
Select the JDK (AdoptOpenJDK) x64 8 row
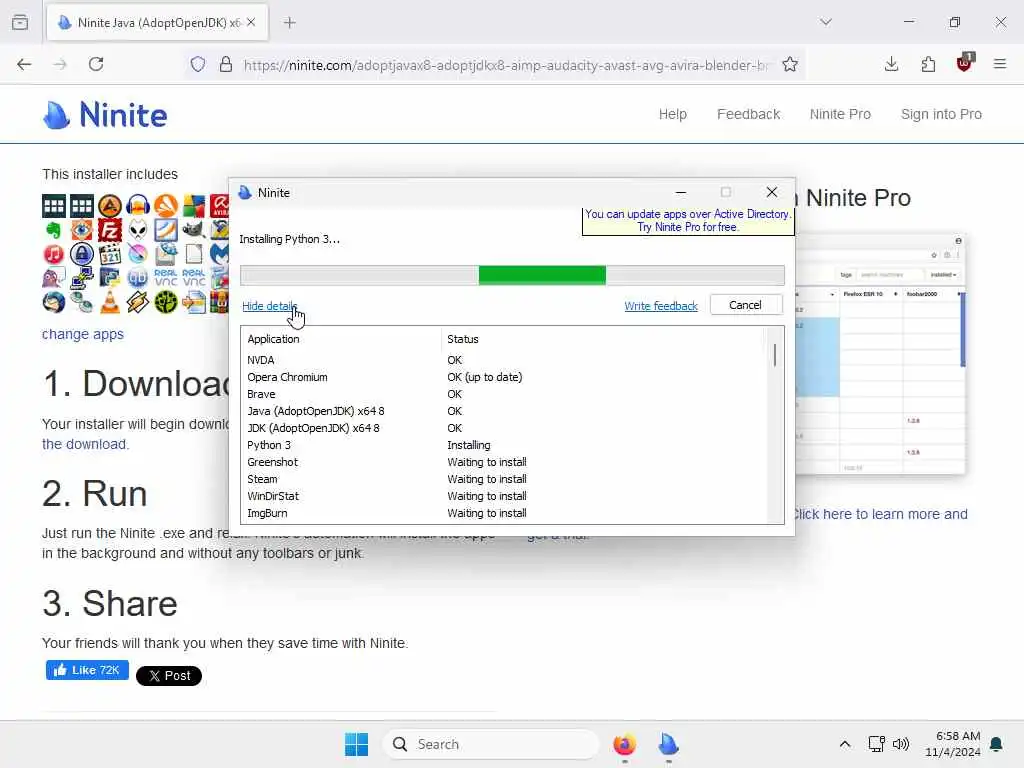coord(503,428)
